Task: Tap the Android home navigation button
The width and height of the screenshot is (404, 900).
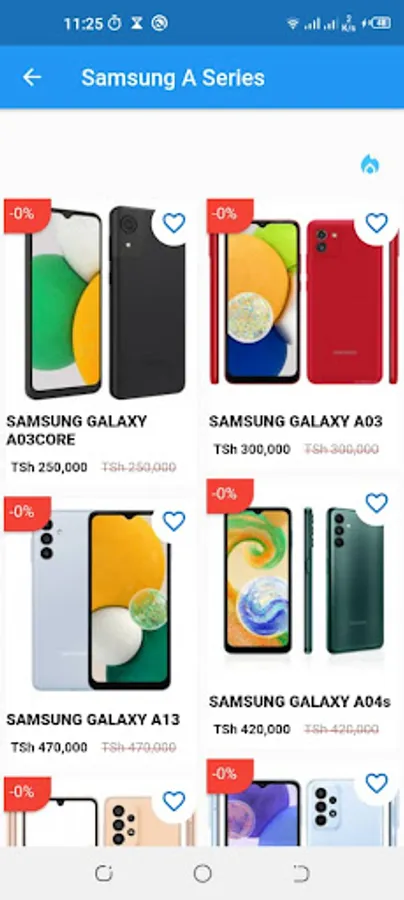Action: (x=202, y=874)
